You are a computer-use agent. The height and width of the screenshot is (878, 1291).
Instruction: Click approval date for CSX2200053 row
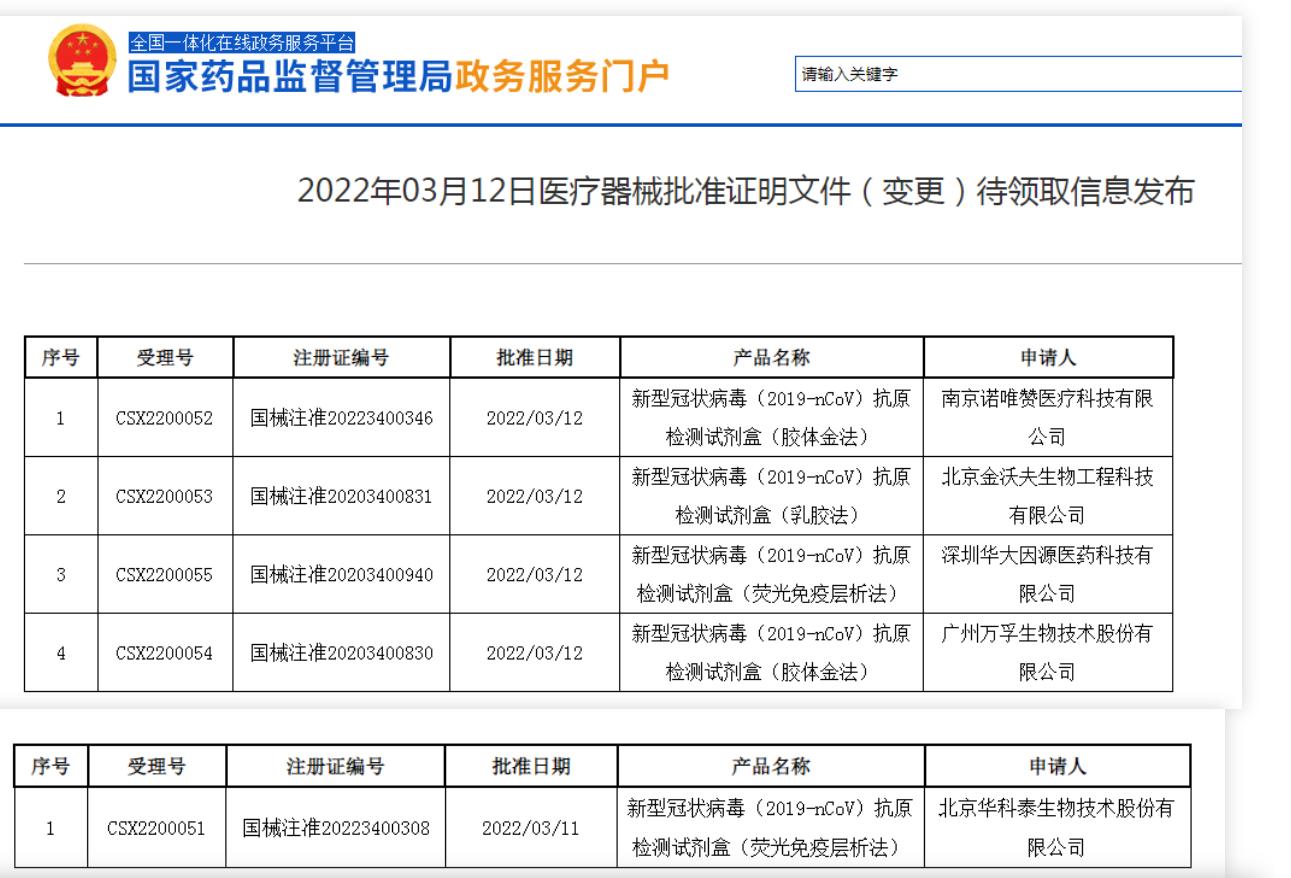click(x=534, y=497)
